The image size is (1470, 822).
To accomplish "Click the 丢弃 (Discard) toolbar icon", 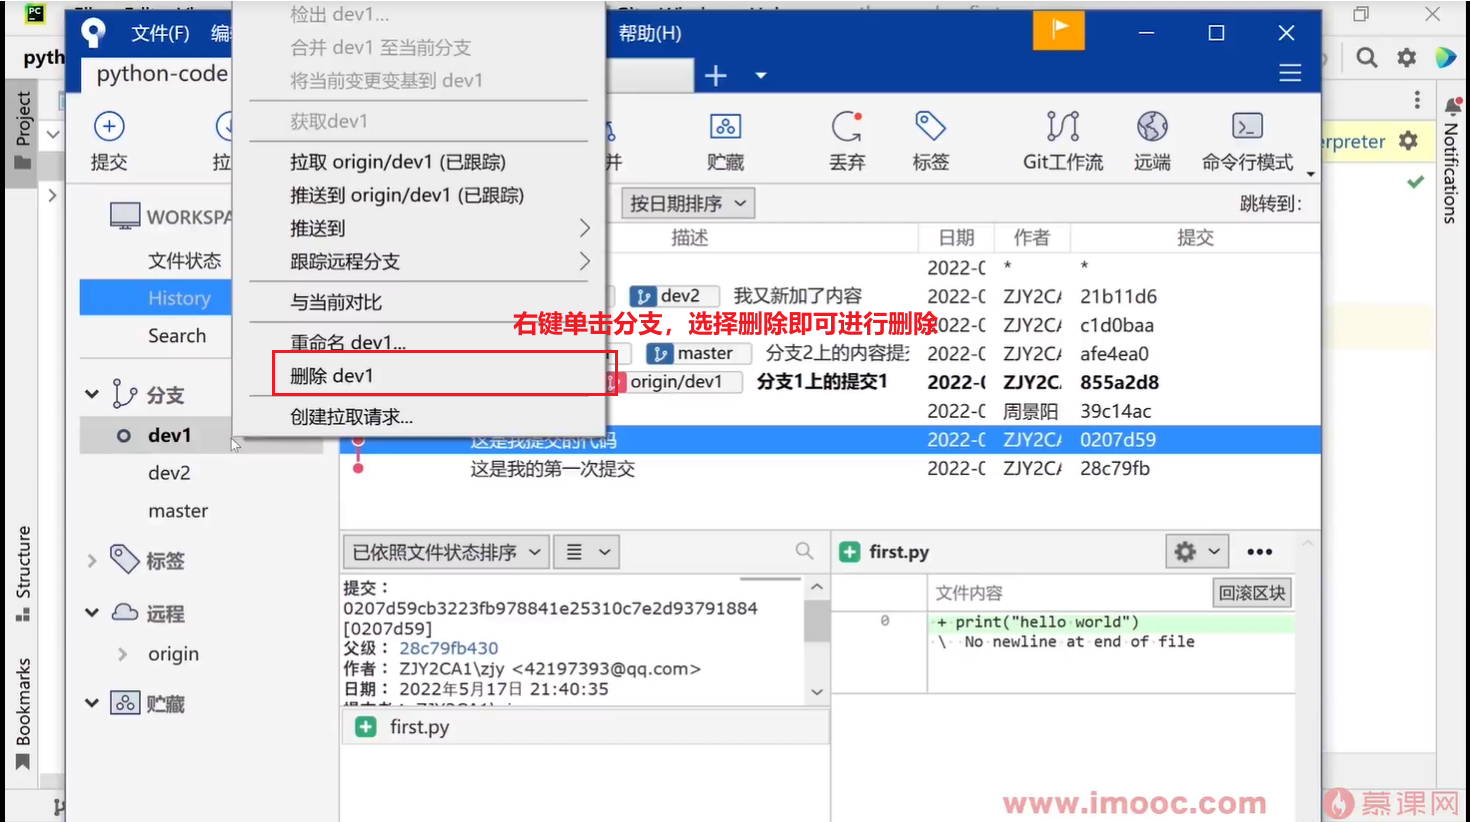I will point(847,140).
